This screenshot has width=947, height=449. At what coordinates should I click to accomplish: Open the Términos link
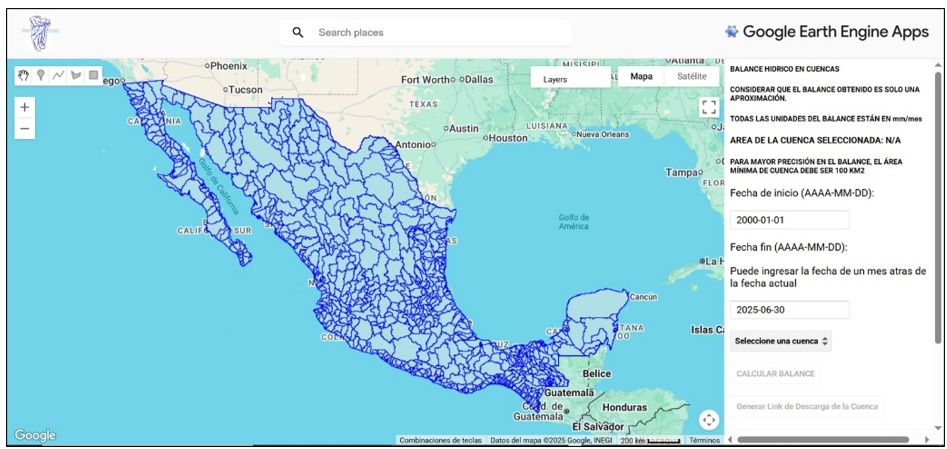point(704,440)
